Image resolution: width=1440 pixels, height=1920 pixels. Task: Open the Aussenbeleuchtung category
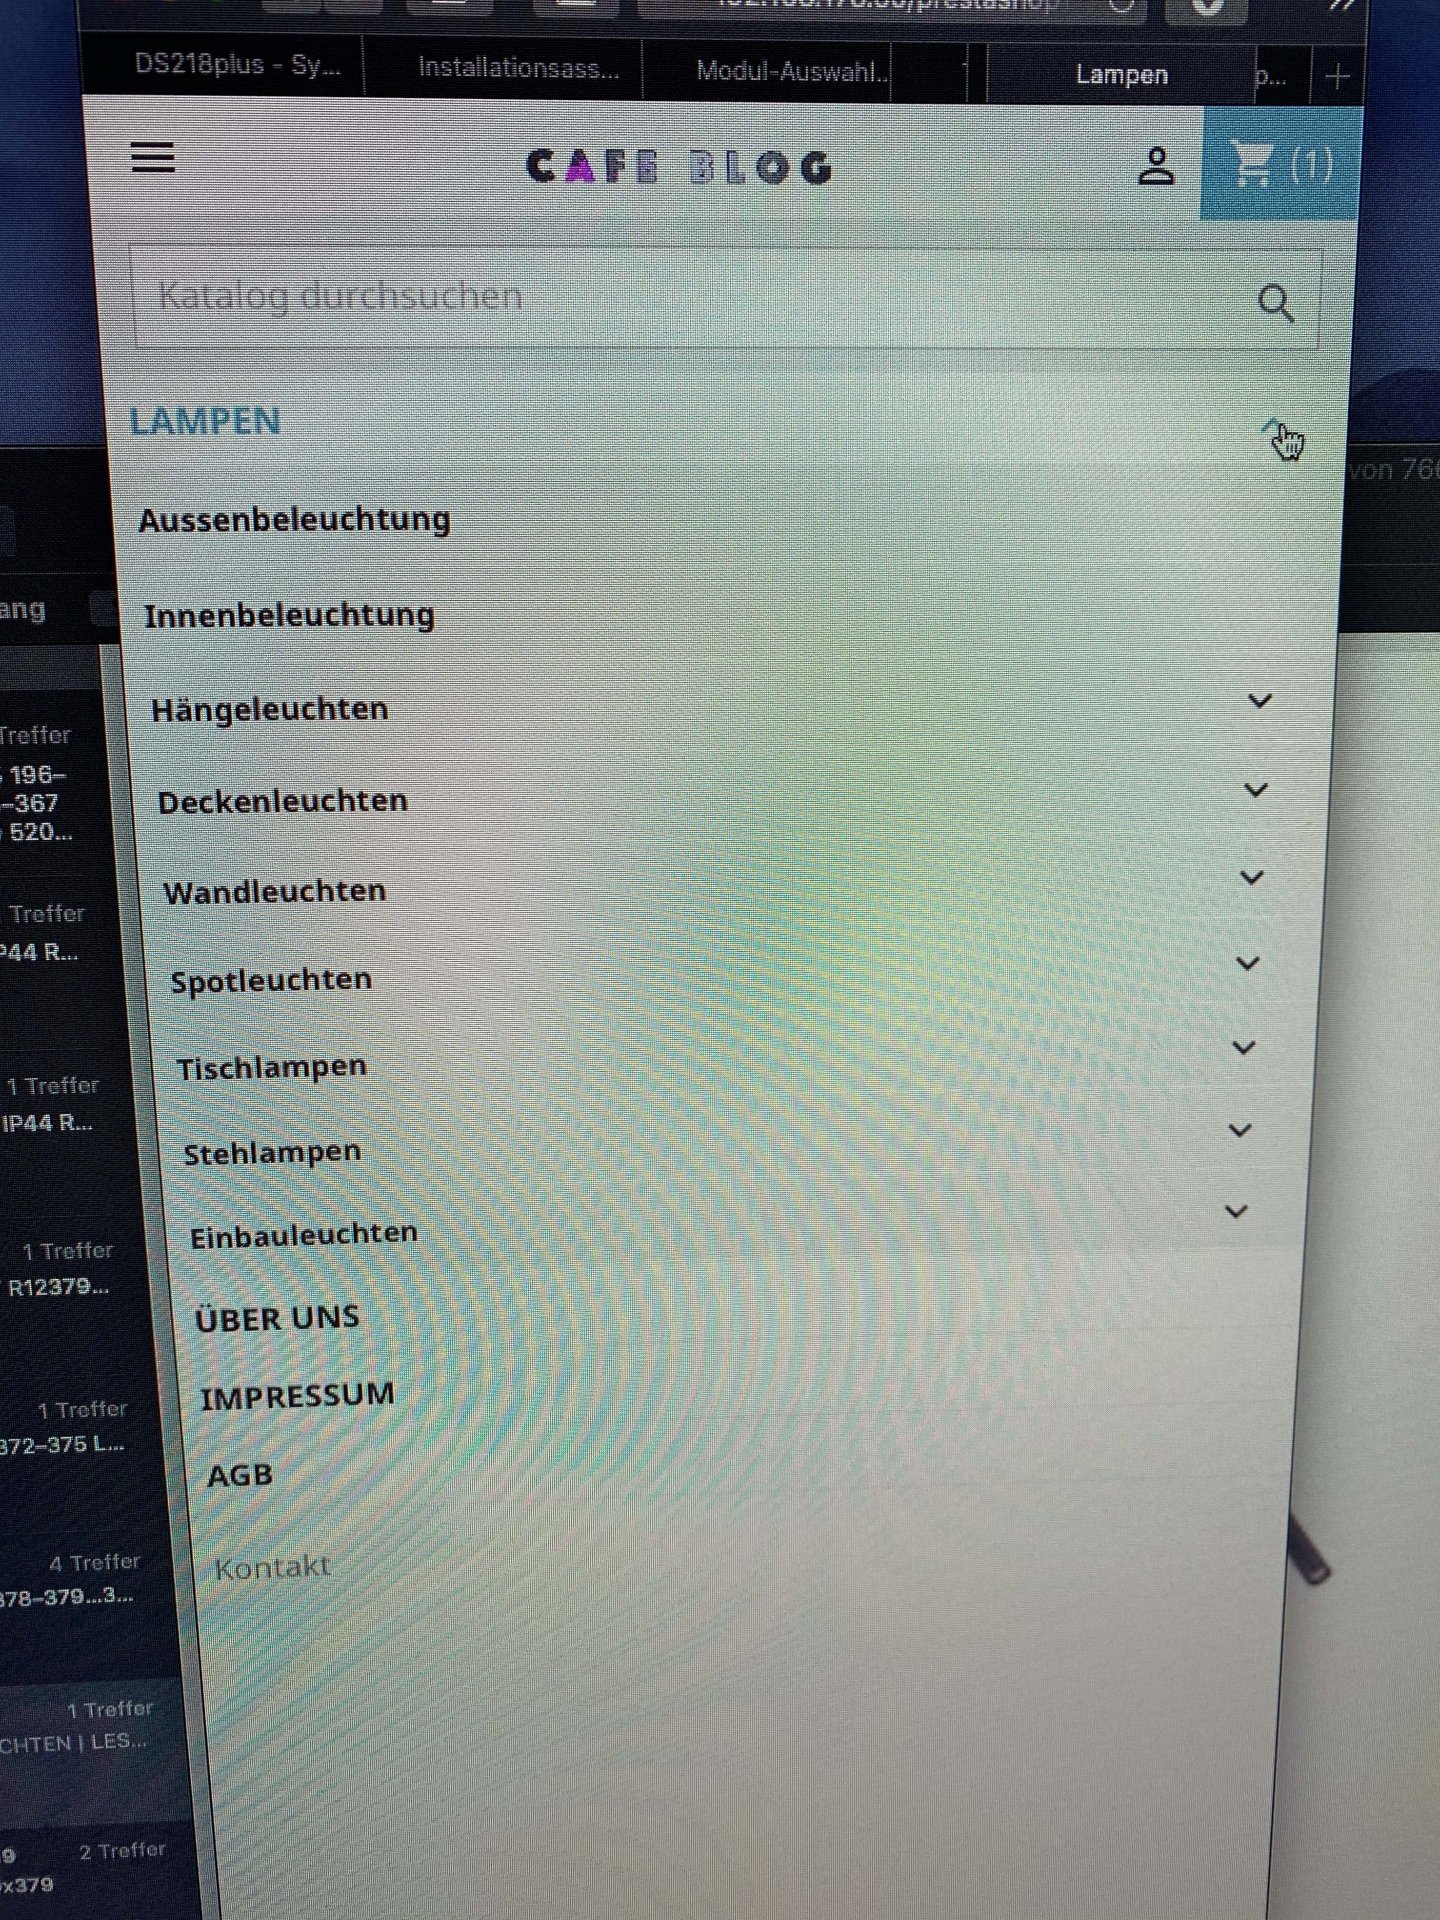point(295,520)
